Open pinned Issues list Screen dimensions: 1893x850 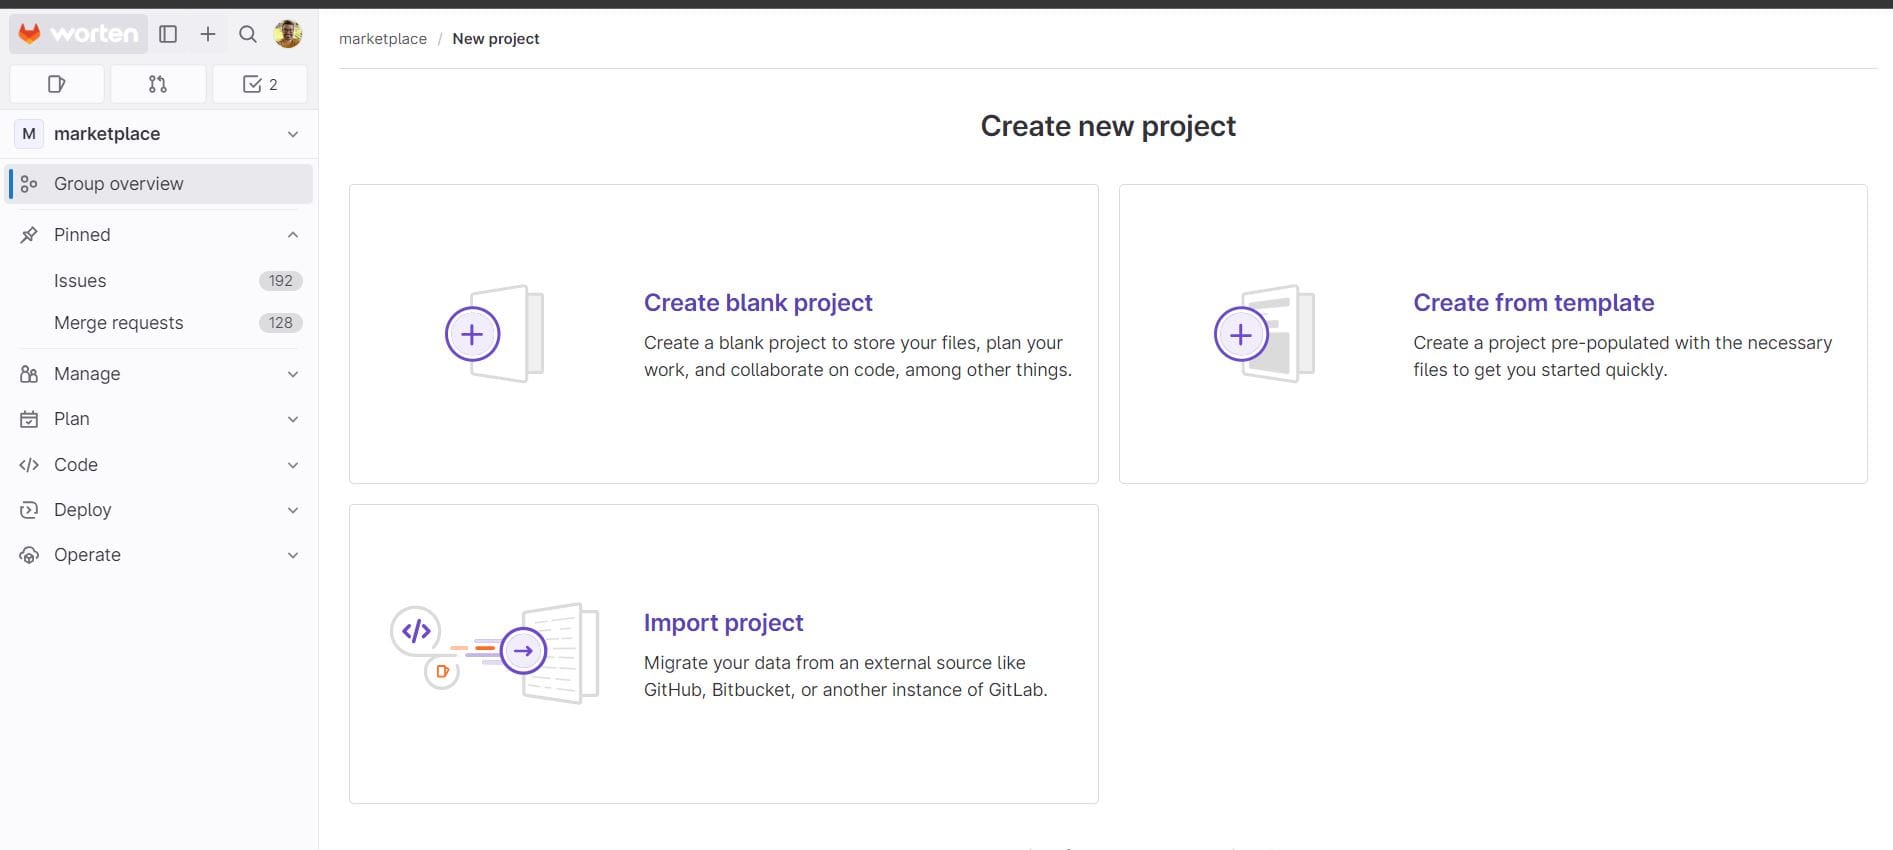click(80, 281)
